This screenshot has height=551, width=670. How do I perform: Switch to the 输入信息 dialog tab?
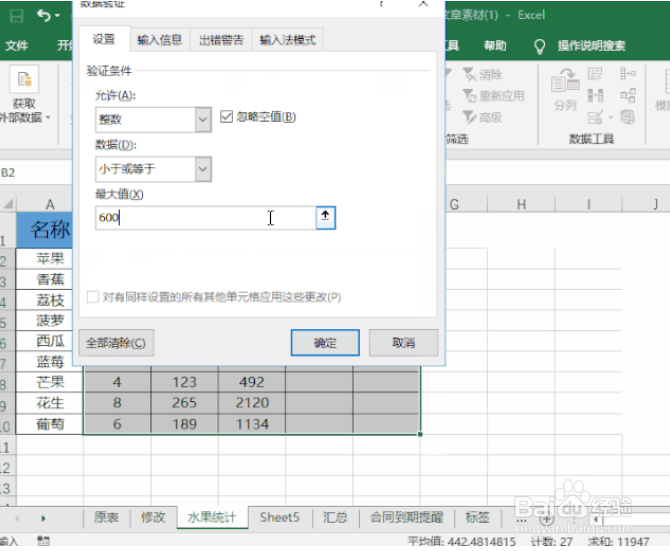(x=159, y=40)
